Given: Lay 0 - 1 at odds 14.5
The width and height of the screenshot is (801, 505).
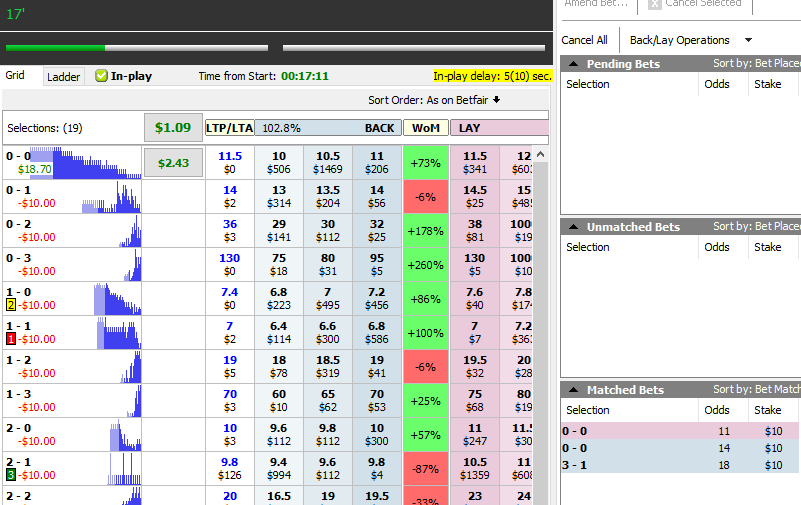Looking at the screenshot, I should (475, 197).
